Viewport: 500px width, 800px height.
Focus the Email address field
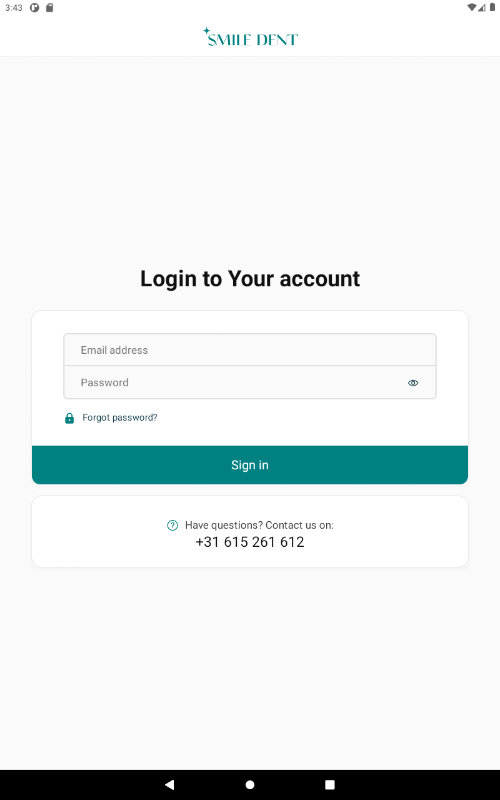[250, 350]
